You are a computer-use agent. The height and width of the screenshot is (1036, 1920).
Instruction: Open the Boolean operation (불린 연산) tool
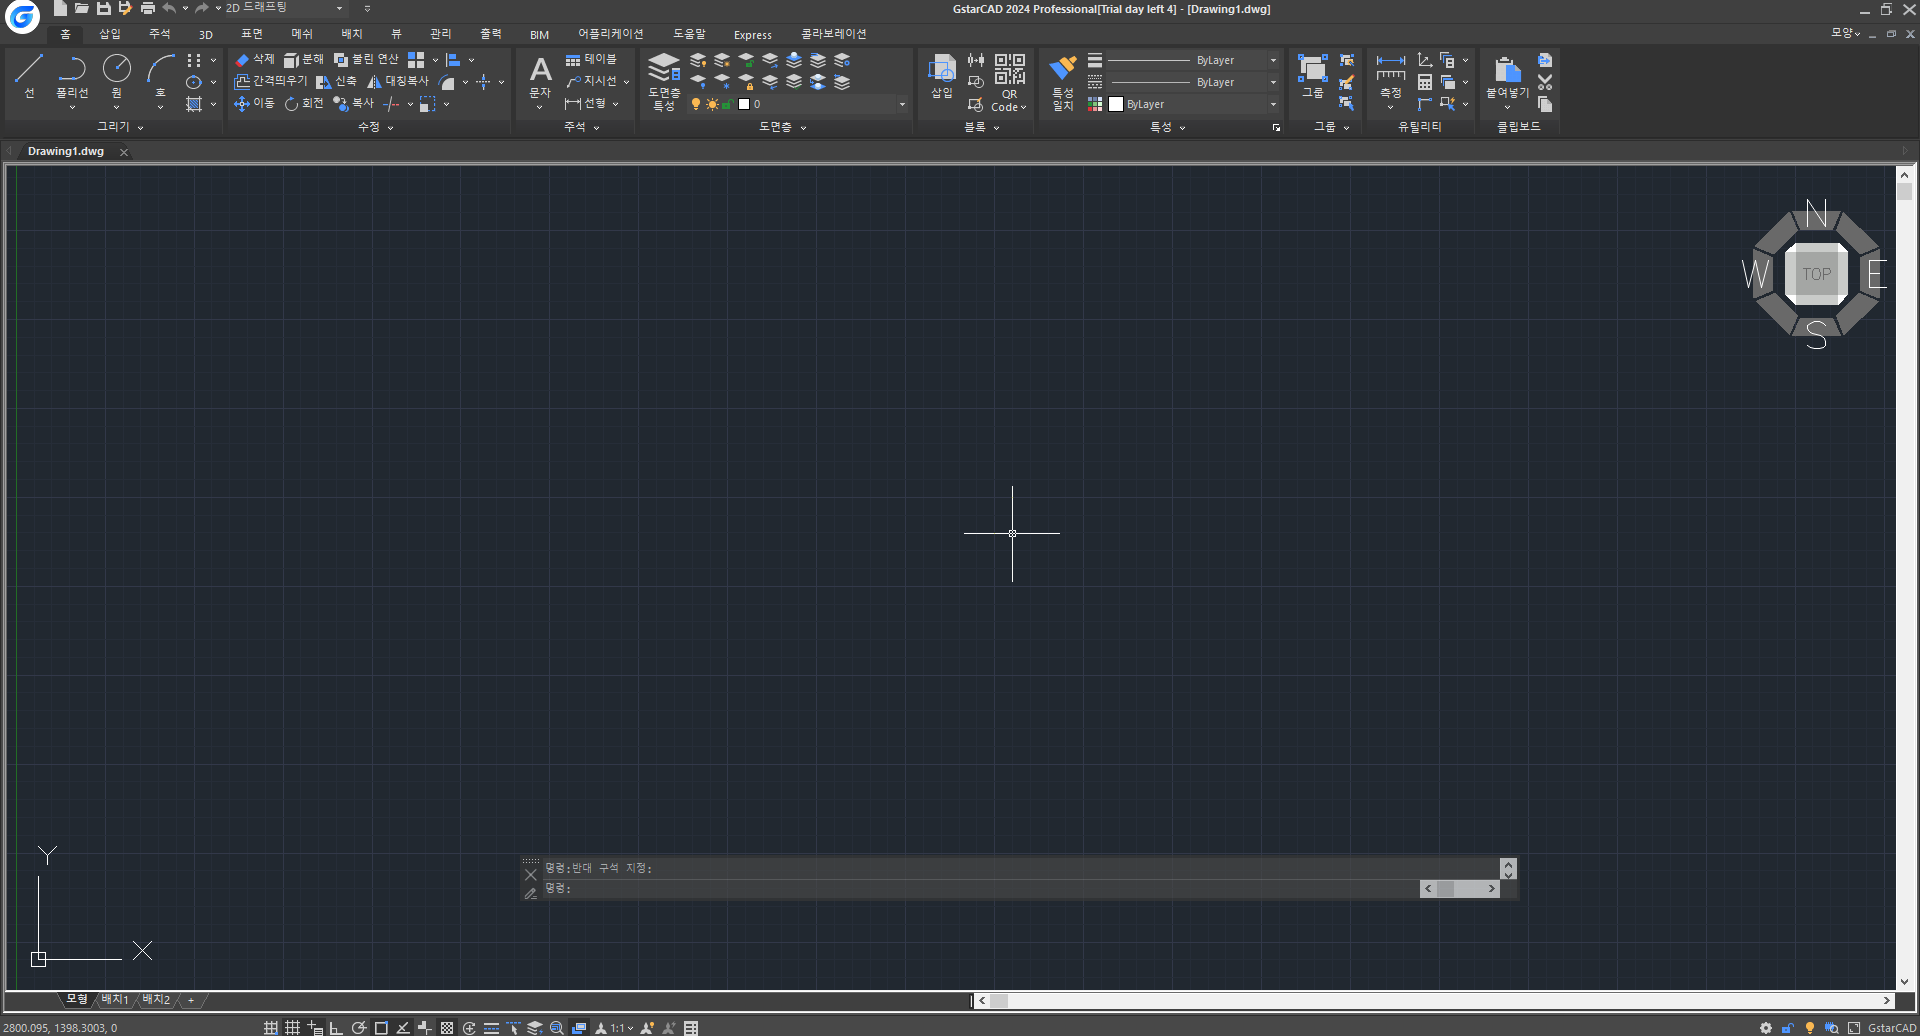click(366, 60)
